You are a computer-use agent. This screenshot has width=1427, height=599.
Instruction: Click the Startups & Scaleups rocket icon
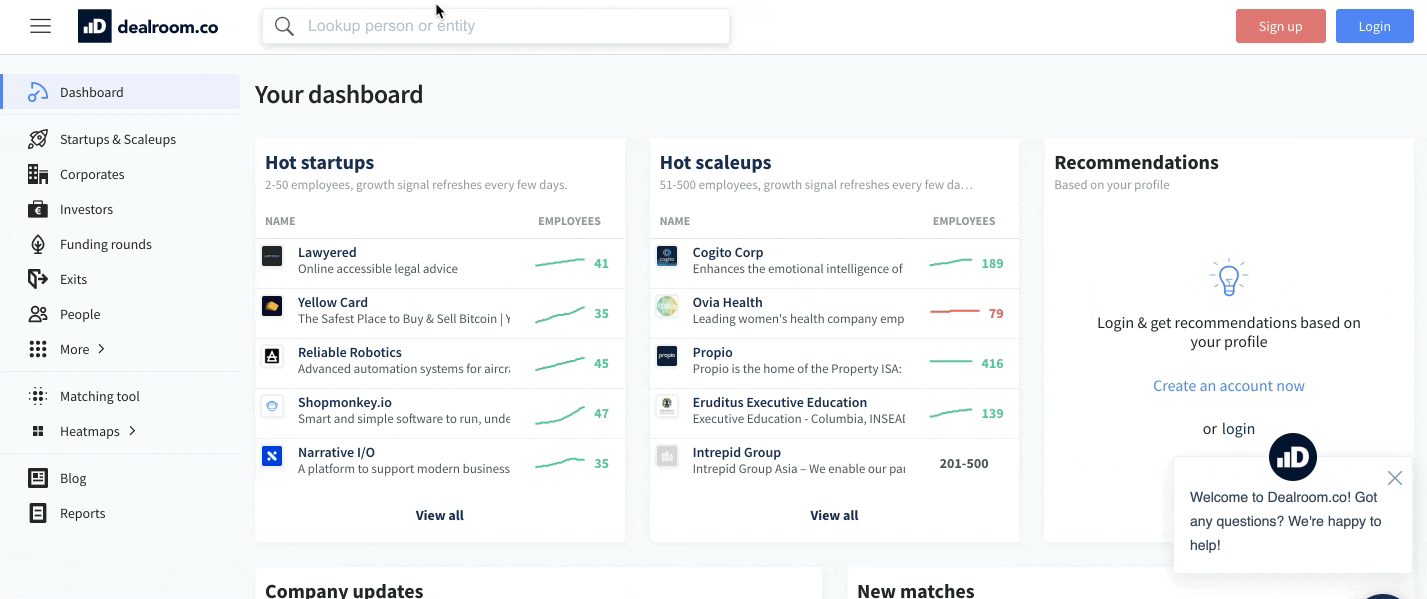click(38, 139)
